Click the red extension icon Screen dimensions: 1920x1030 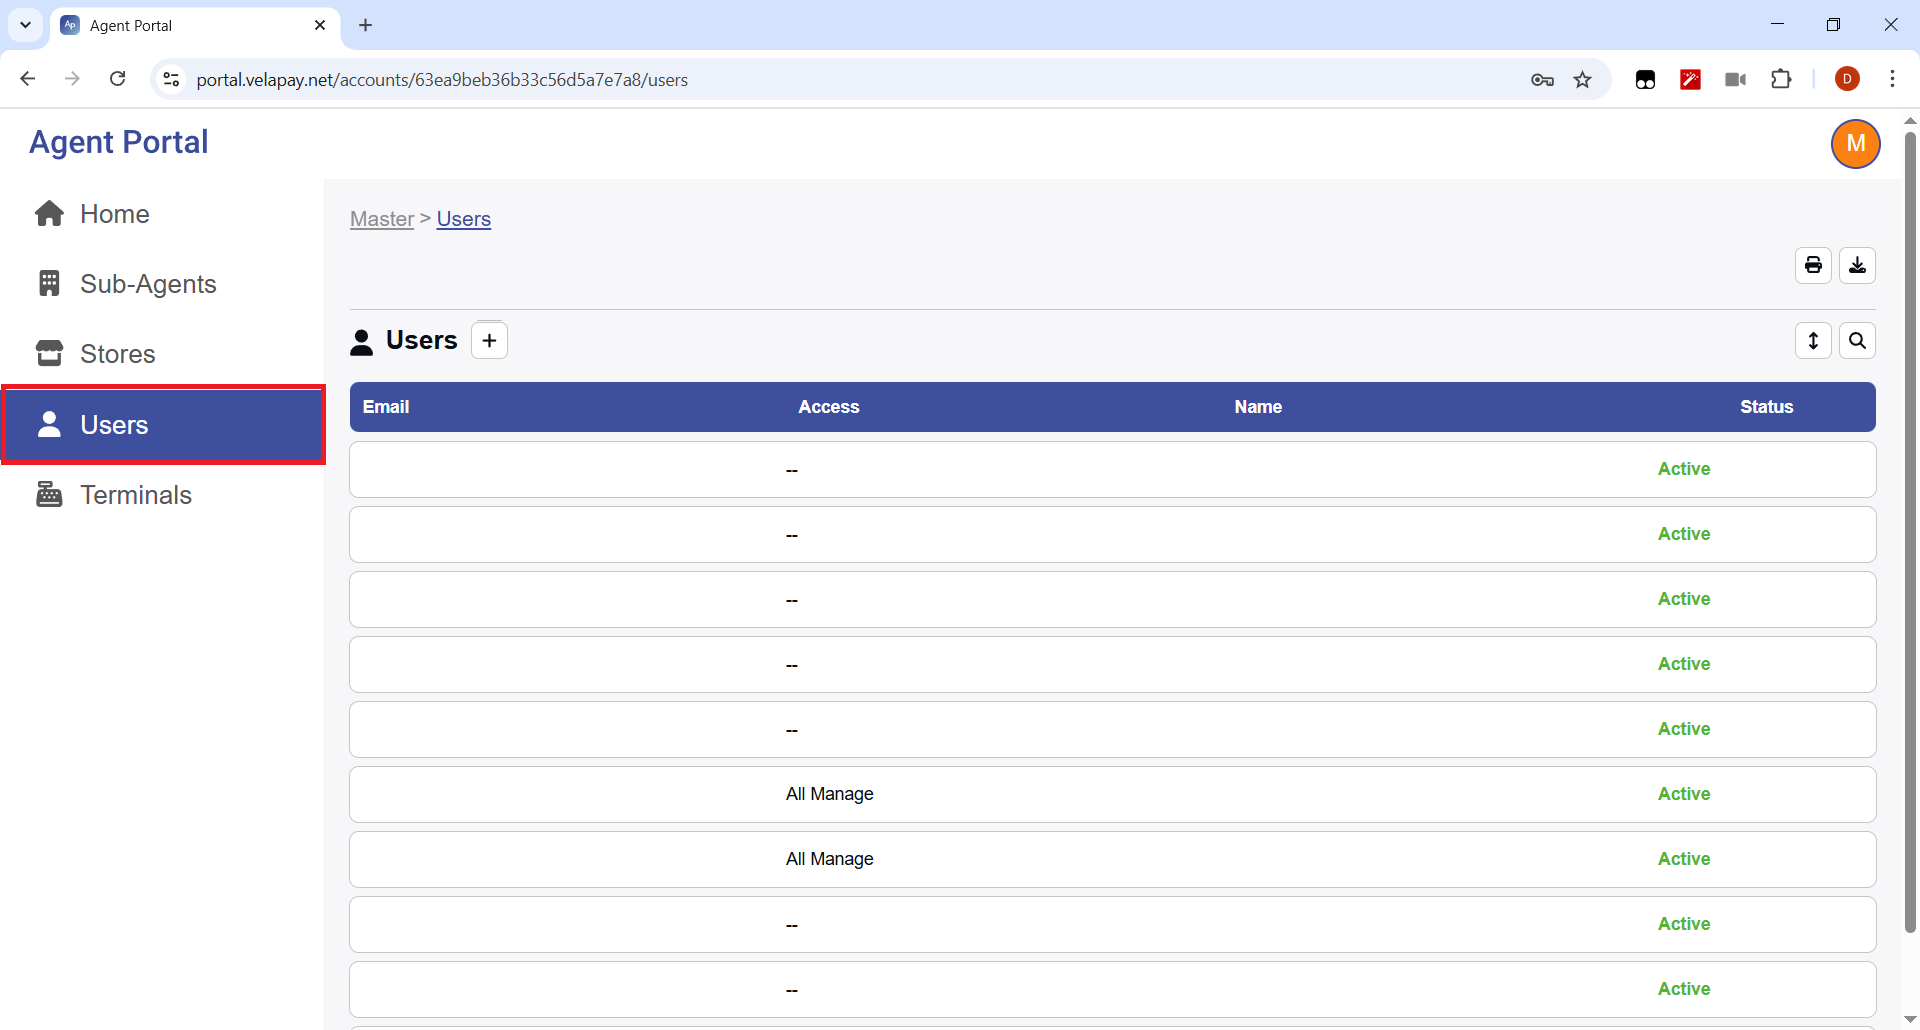(x=1690, y=80)
